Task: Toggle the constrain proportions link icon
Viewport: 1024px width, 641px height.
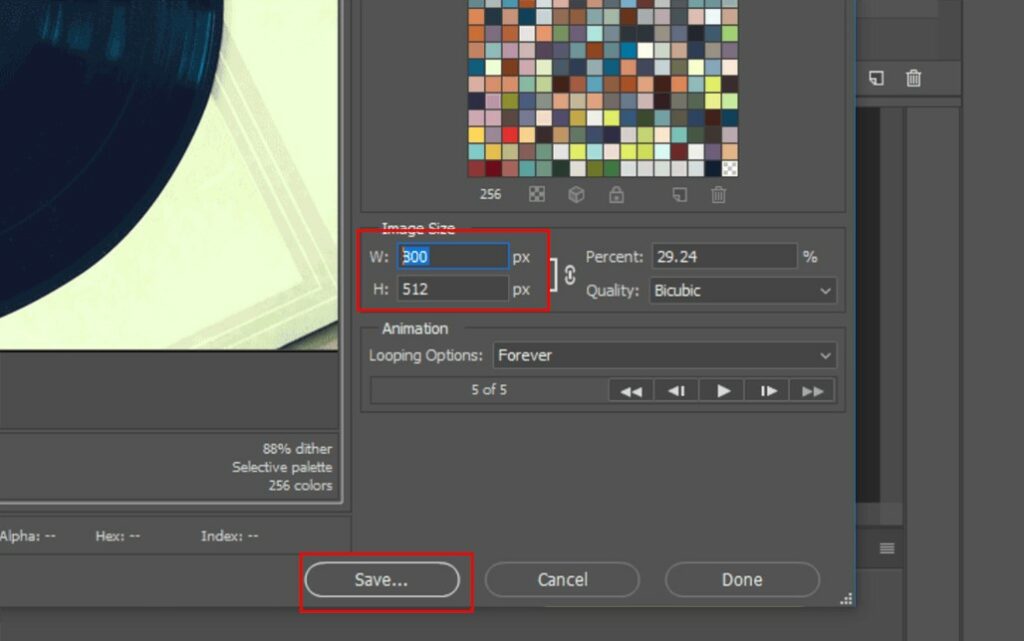Action: coord(570,274)
